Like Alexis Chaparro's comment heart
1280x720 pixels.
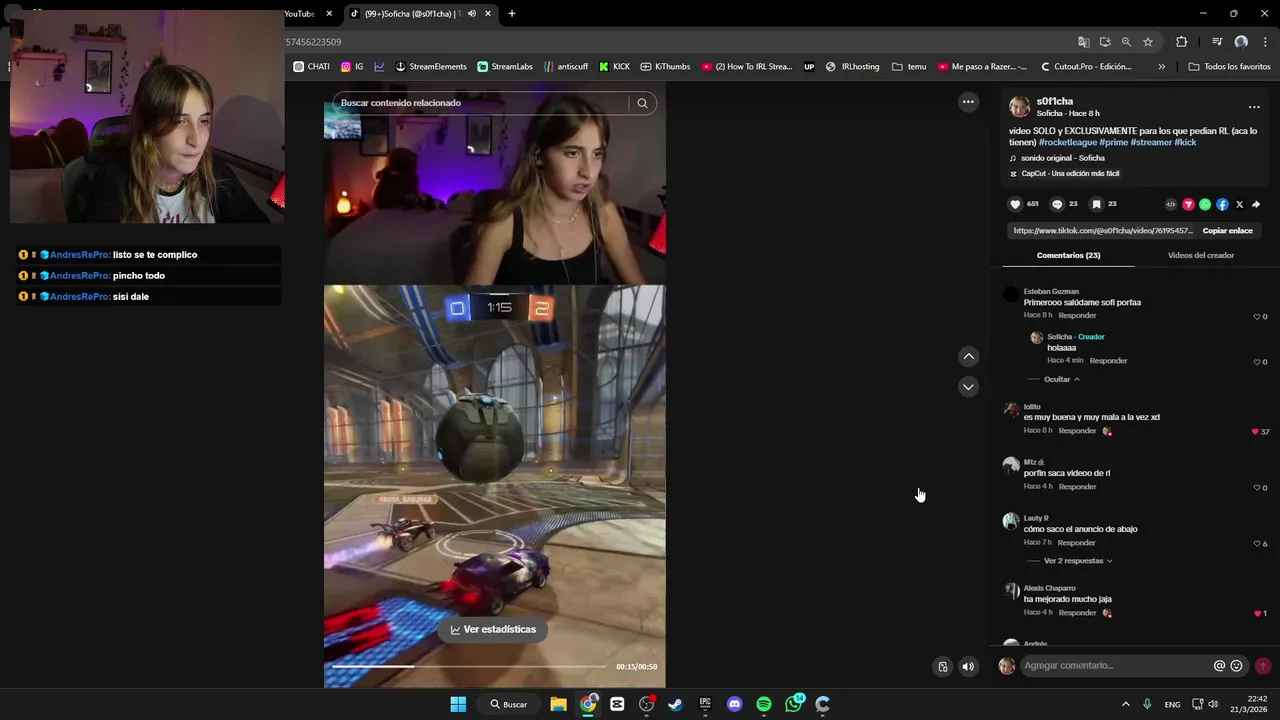tap(1257, 613)
